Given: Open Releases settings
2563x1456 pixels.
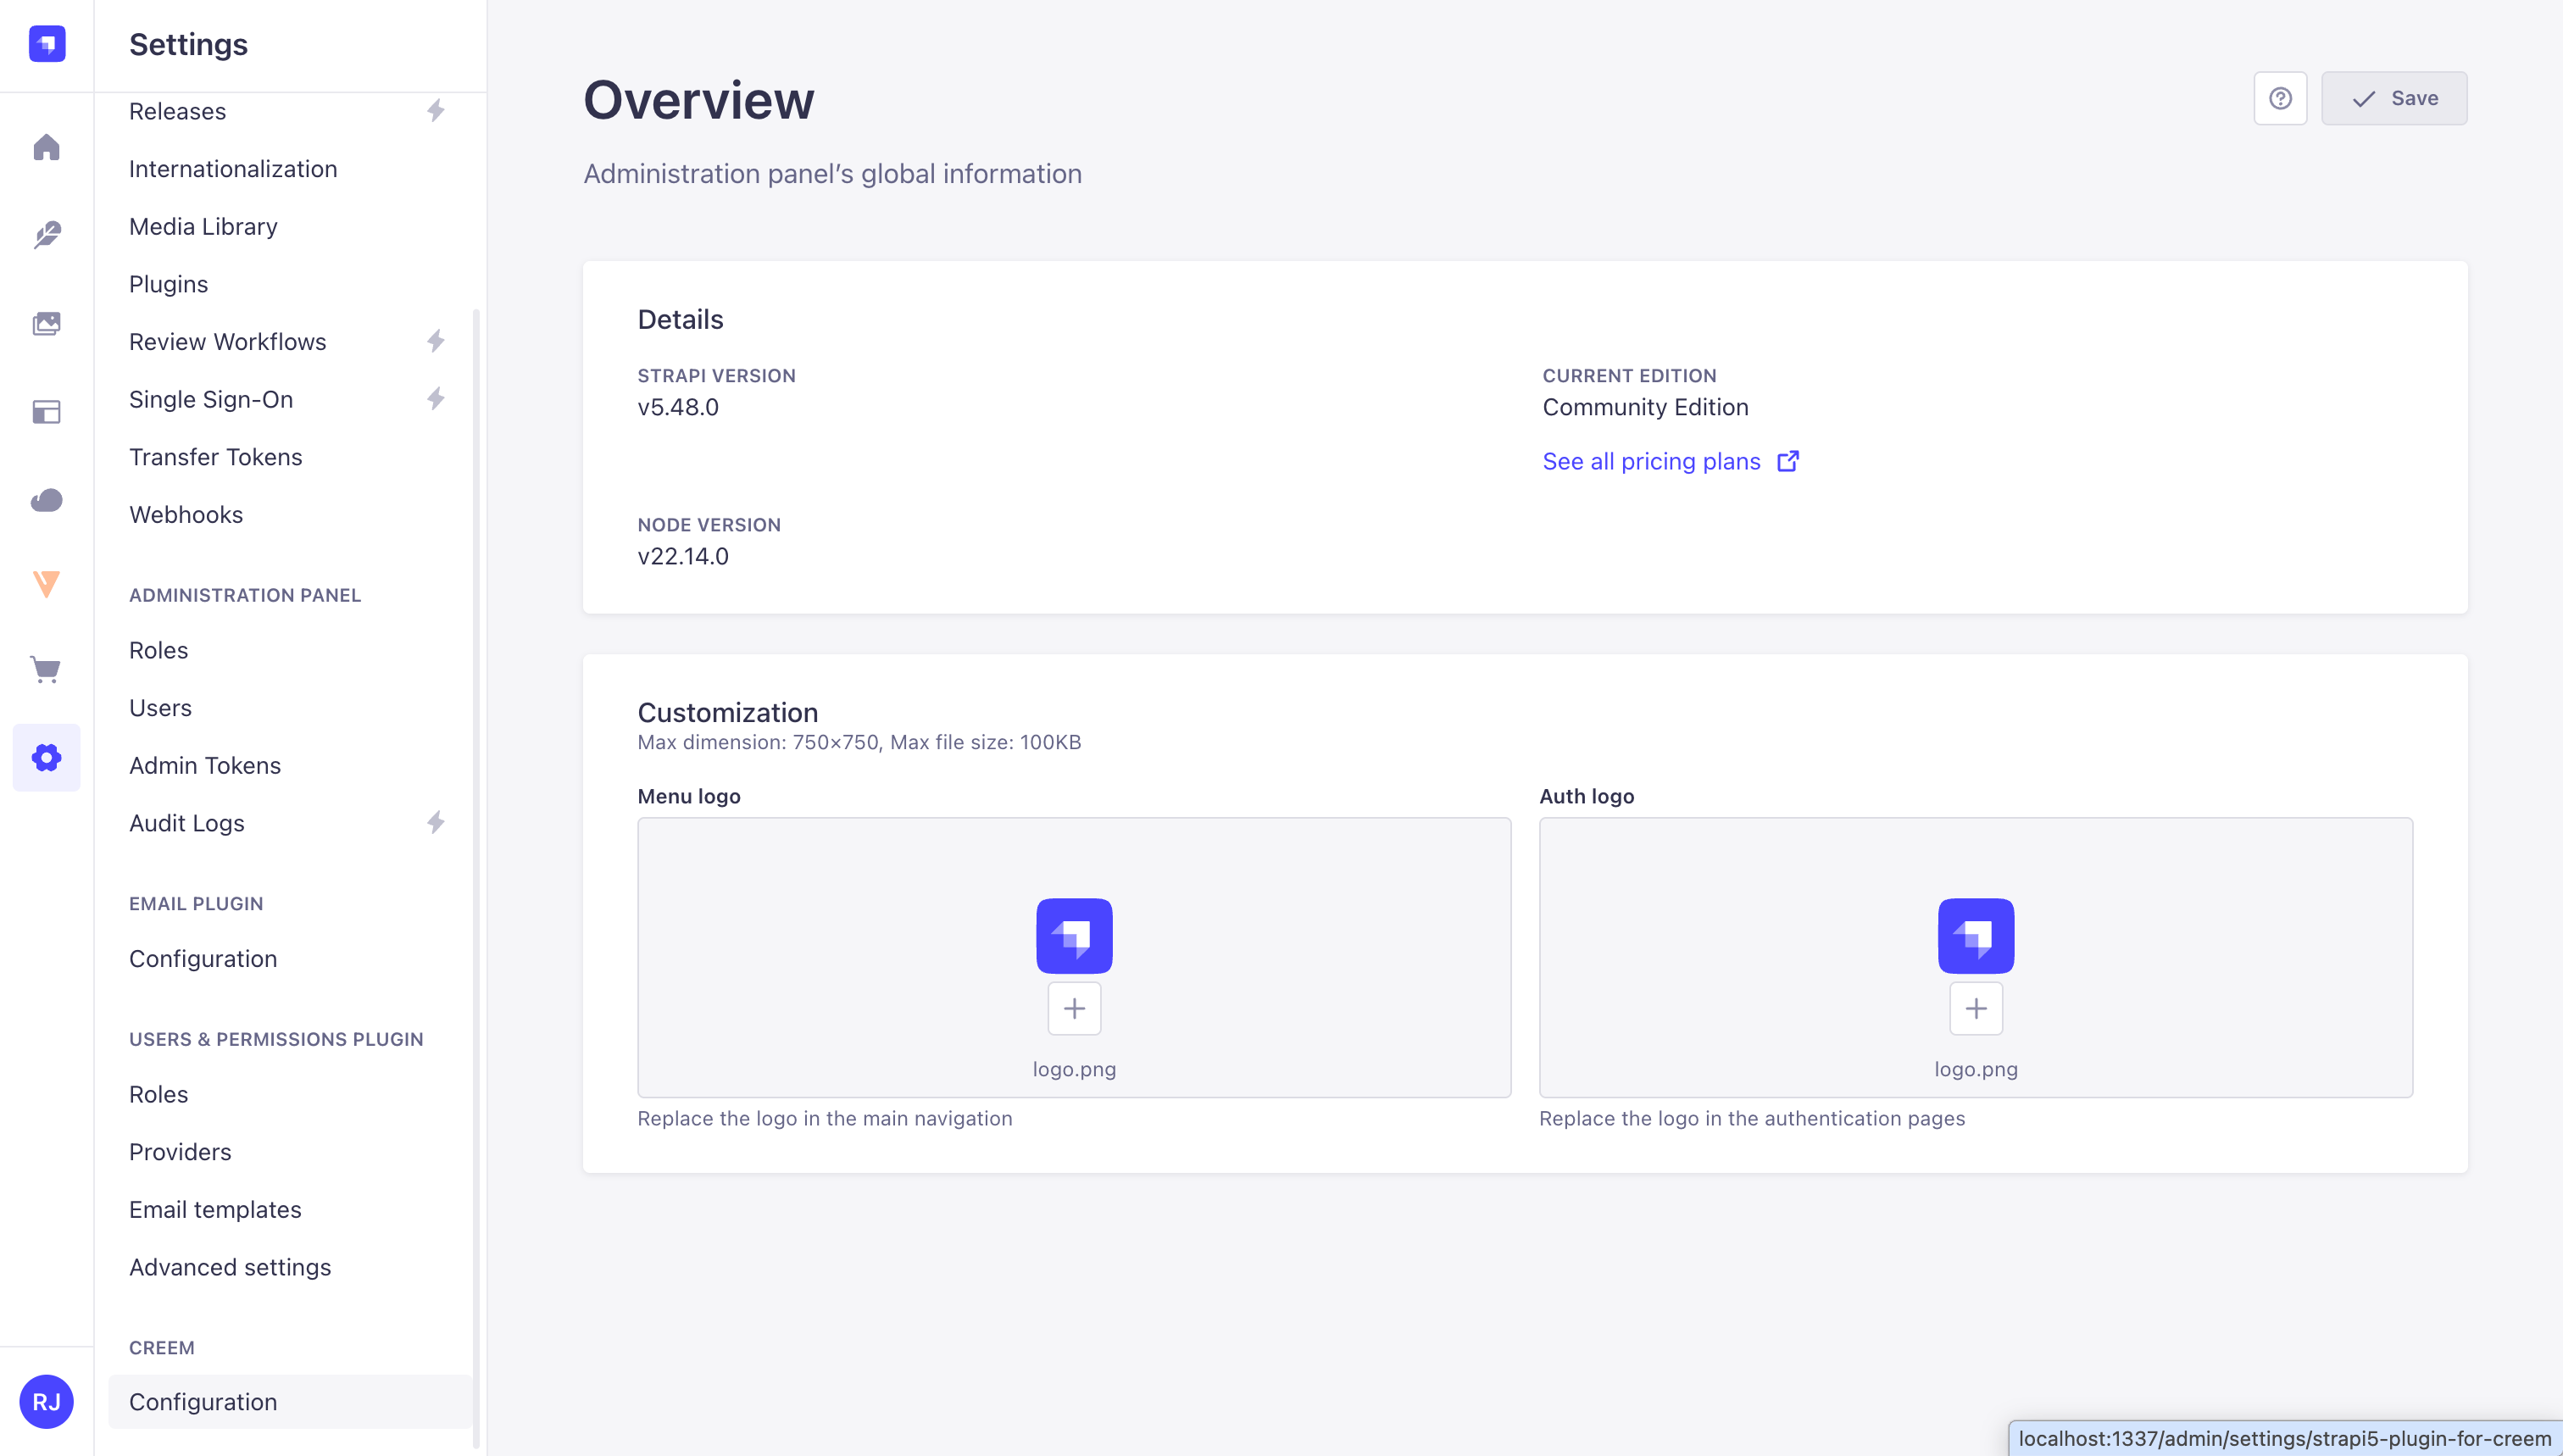Looking at the screenshot, I should coord(177,111).
